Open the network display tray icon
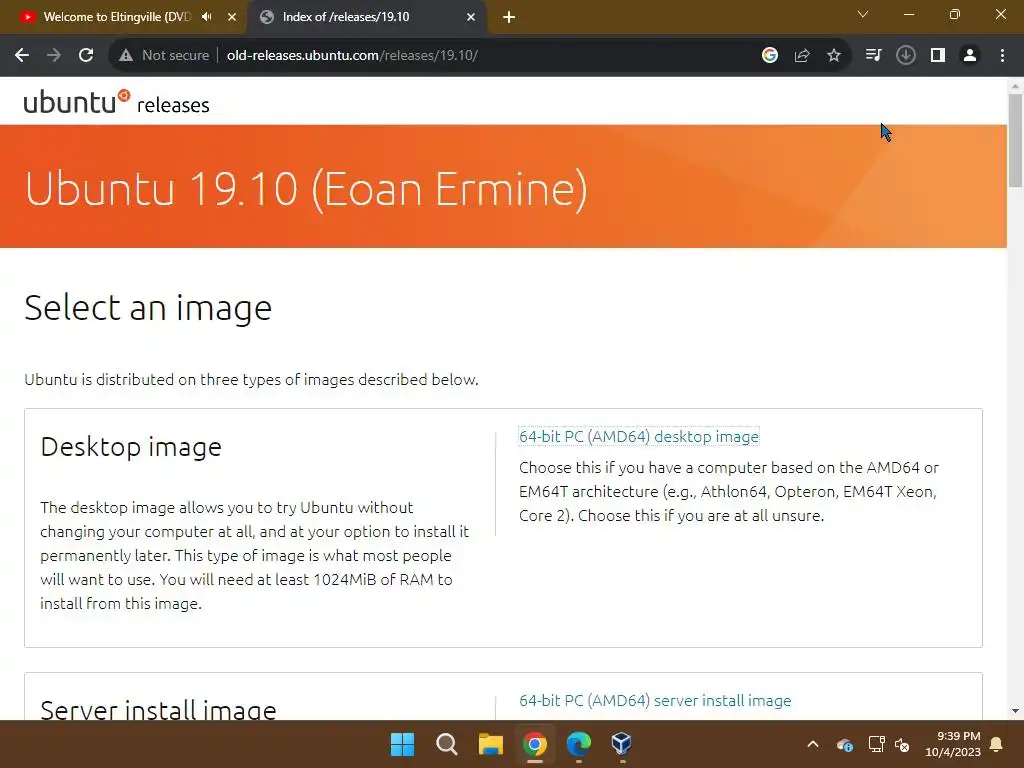Image resolution: width=1024 pixels, height=768 pixels. click(876, 744)
